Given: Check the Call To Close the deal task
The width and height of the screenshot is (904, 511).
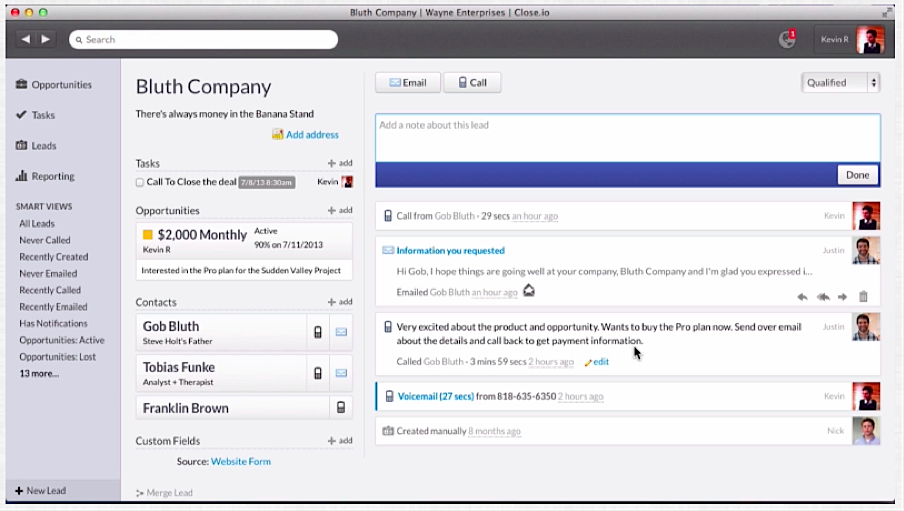Looking at the screenshot, I should click(140, 182).
